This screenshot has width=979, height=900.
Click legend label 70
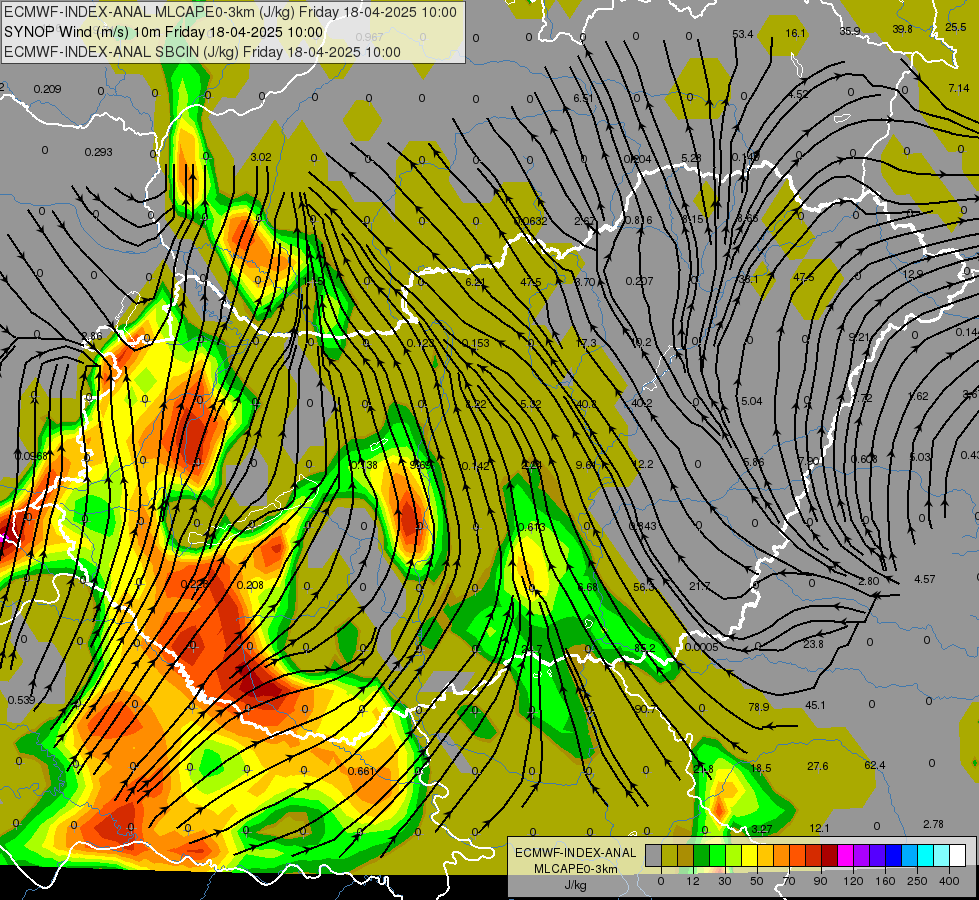[789, 881]
